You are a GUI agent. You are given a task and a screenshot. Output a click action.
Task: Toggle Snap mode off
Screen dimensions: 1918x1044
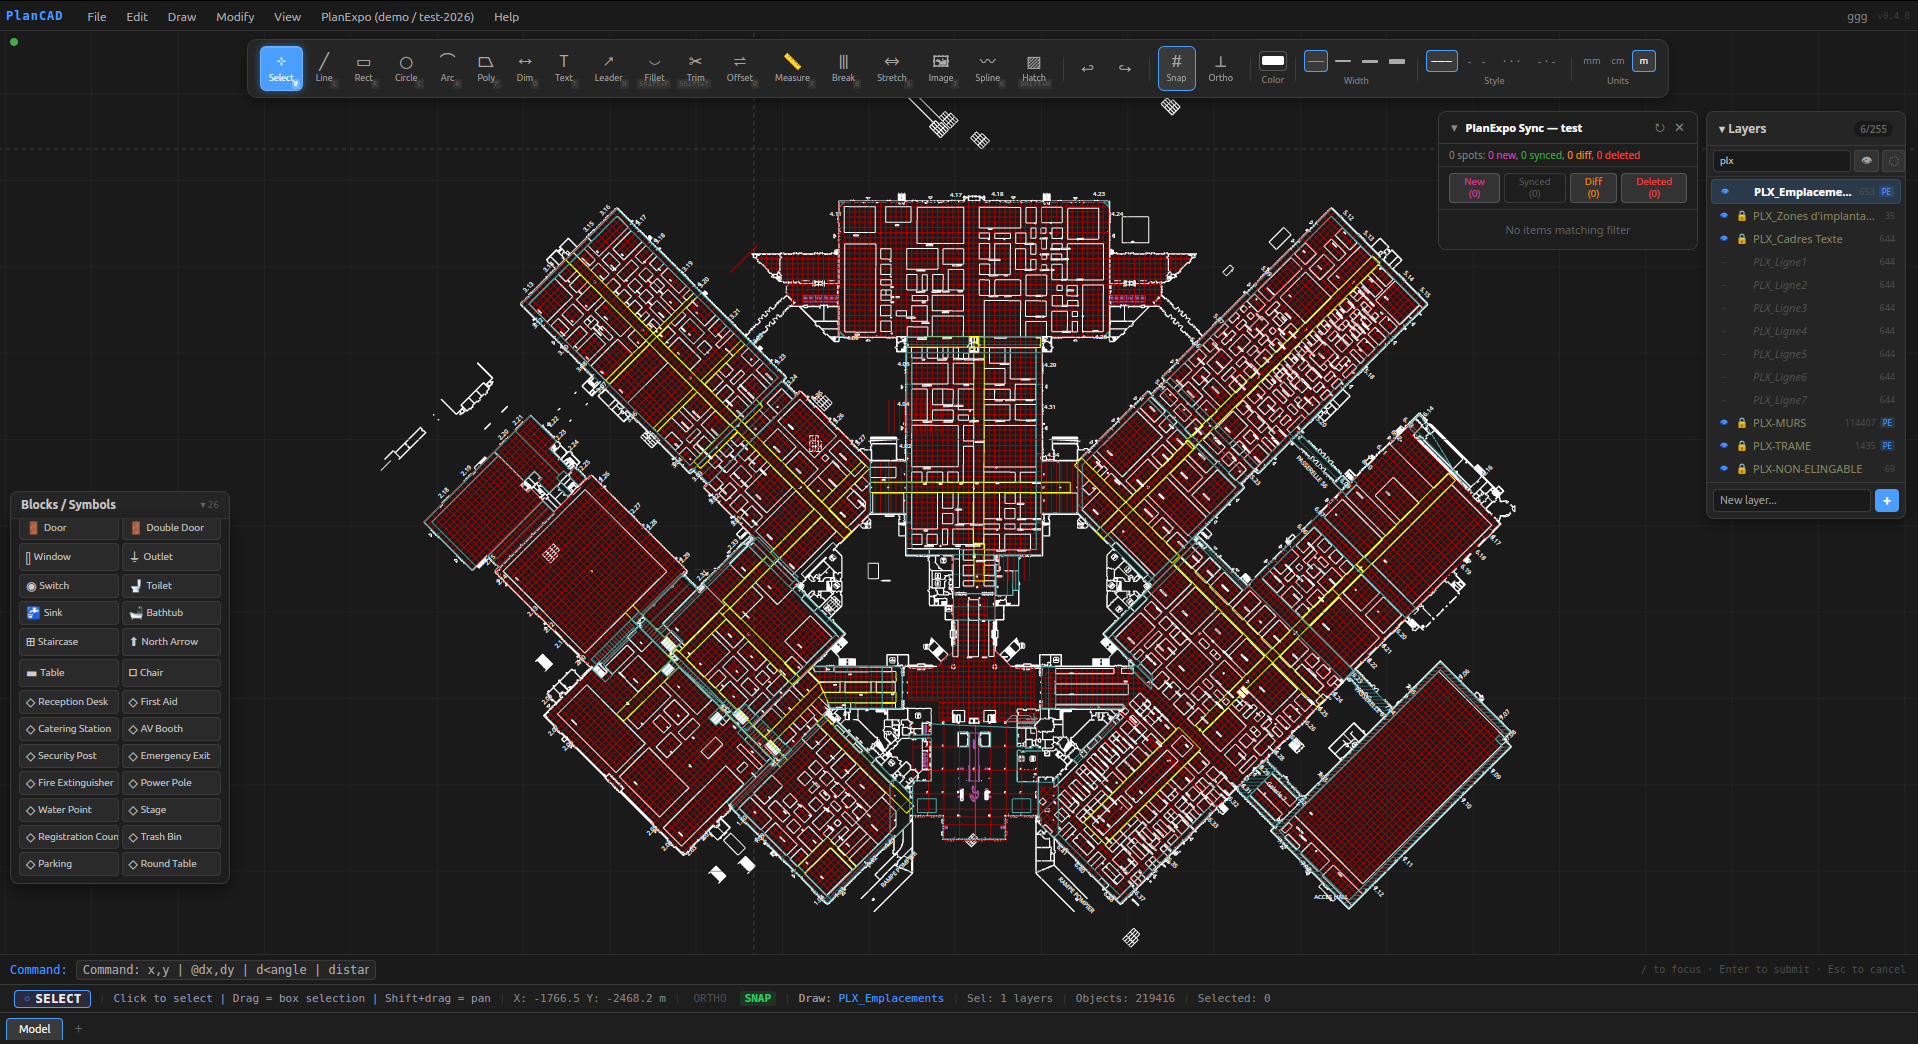[x=1176, y=67]
